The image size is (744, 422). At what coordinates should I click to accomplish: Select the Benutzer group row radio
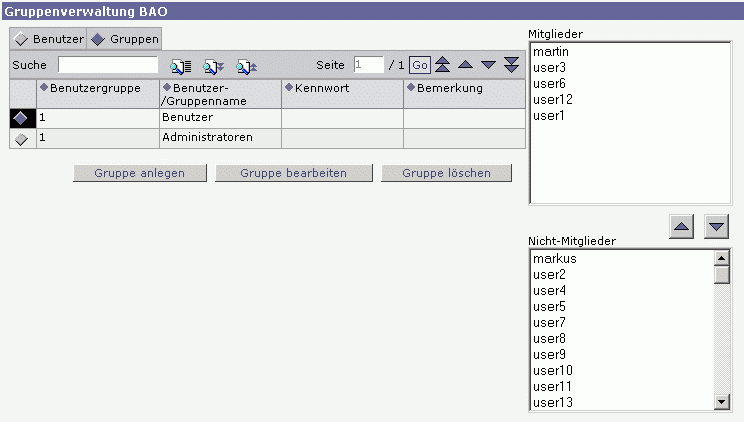[22, 118]
